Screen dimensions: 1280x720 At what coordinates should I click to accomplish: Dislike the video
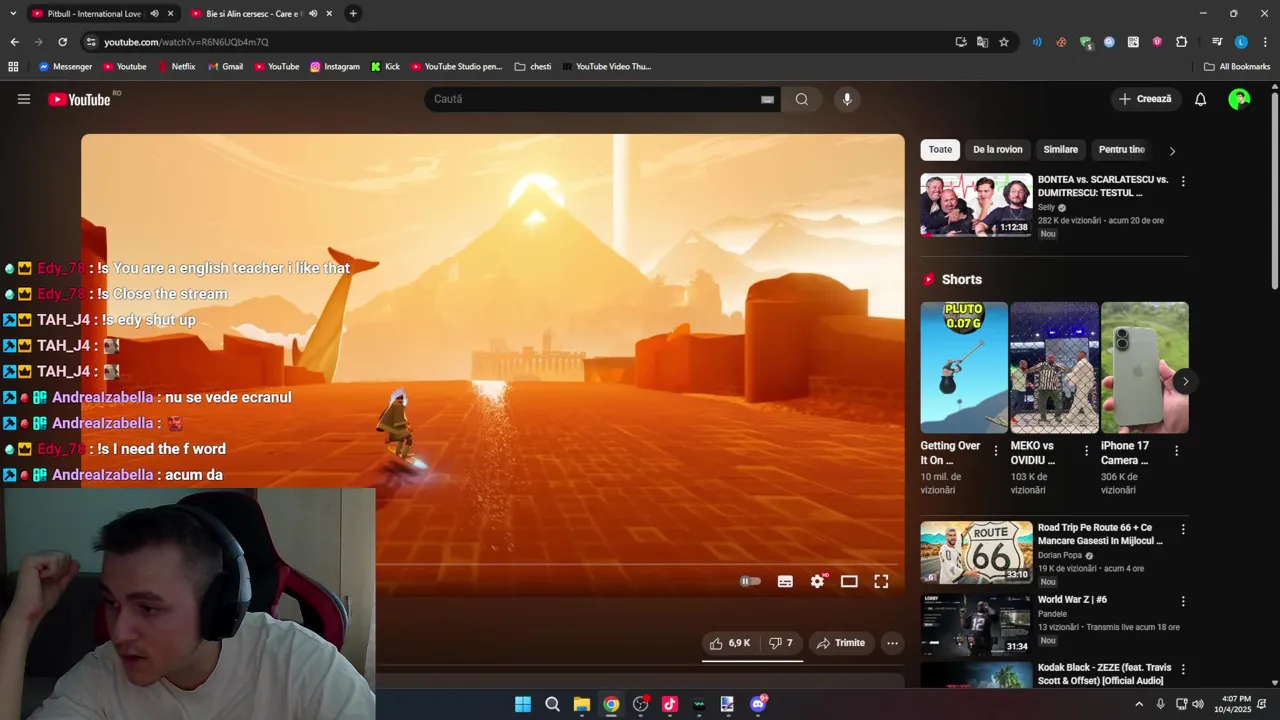click(780, 643)
